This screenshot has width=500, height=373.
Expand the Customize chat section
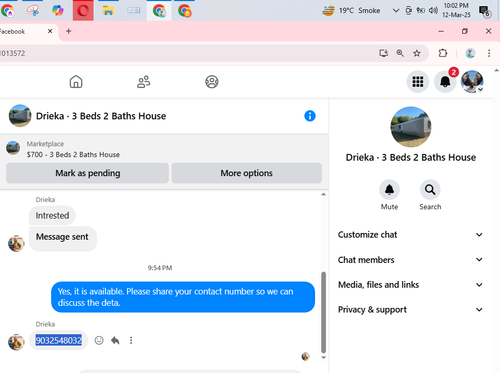click(x=410, y=235)
